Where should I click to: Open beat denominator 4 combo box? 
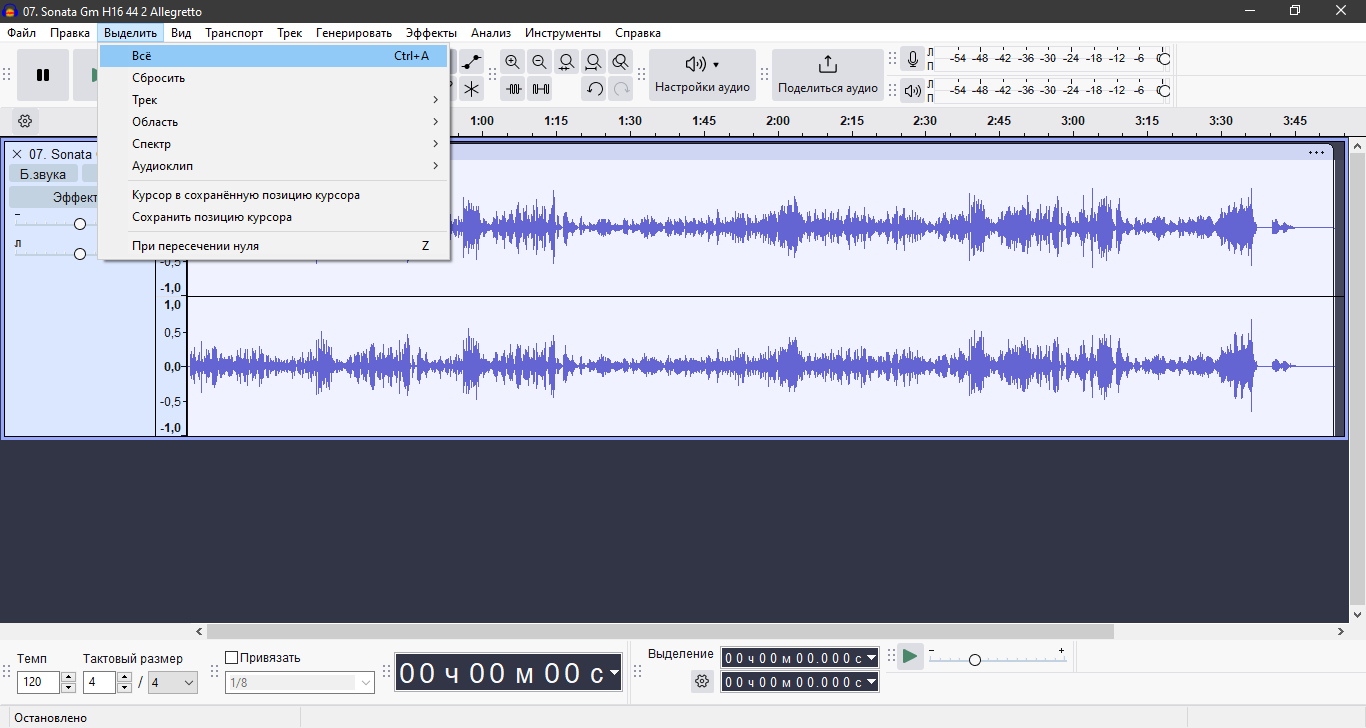pos(173,682)
